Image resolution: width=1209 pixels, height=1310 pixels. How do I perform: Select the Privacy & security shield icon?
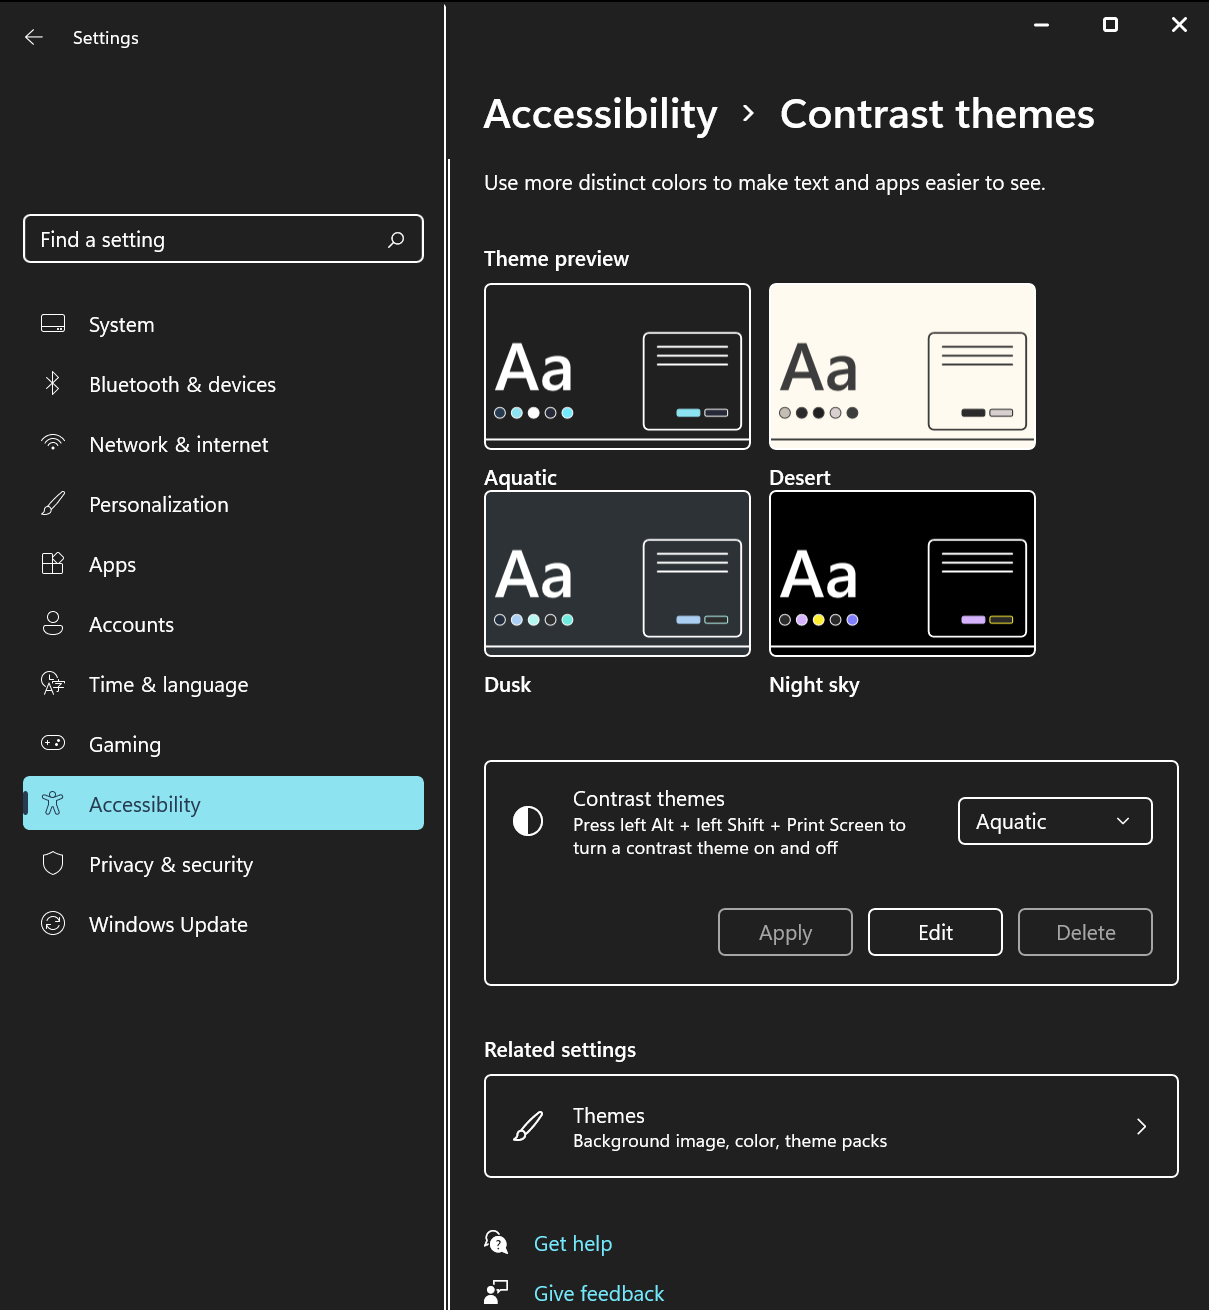point(52,864)
